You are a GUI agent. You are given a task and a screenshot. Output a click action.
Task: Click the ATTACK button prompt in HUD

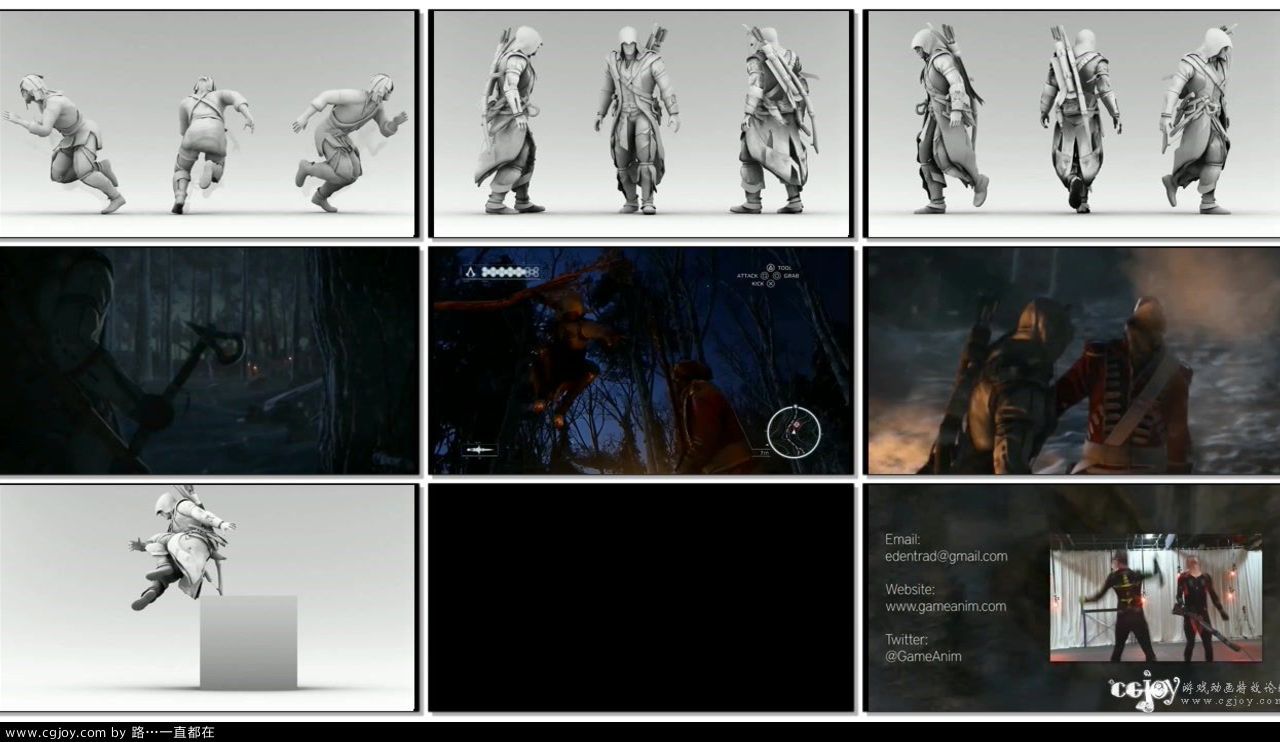[x=751, y=275]
